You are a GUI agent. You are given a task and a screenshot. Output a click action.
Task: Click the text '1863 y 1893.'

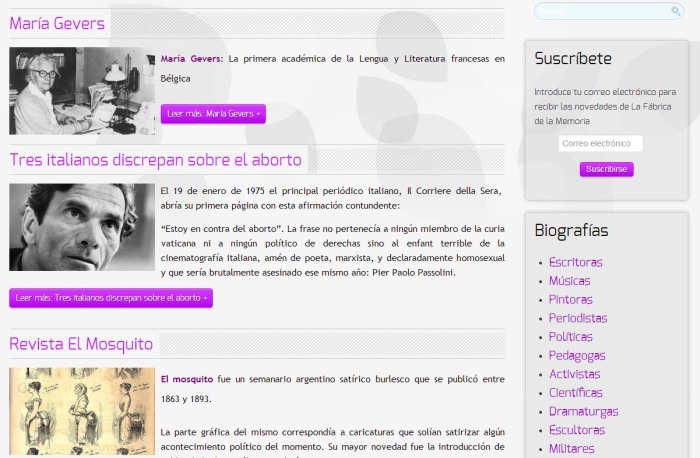[186, 399]
